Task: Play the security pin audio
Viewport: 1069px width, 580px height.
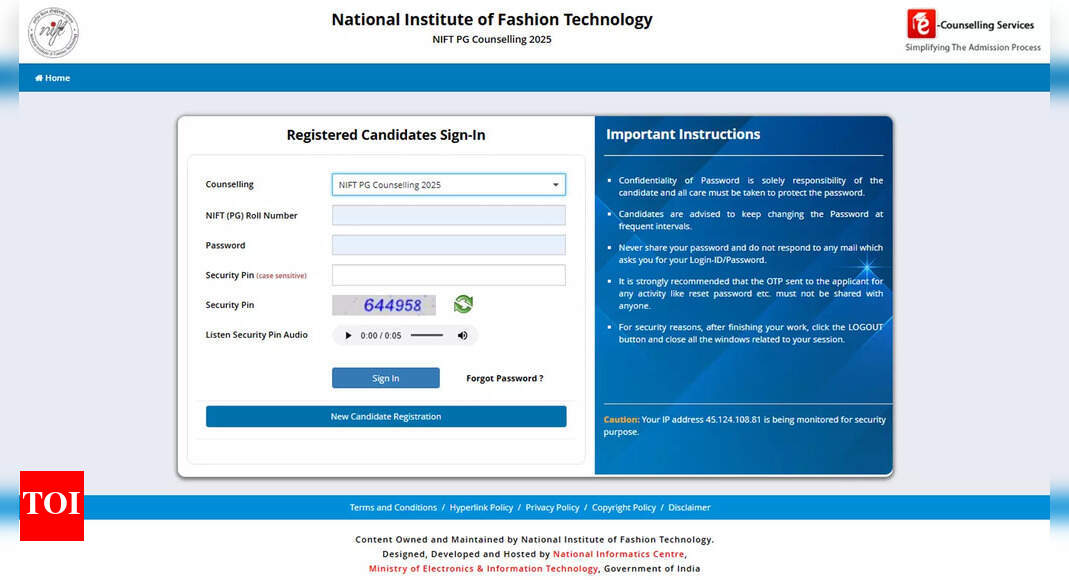Action: [348, 336]
